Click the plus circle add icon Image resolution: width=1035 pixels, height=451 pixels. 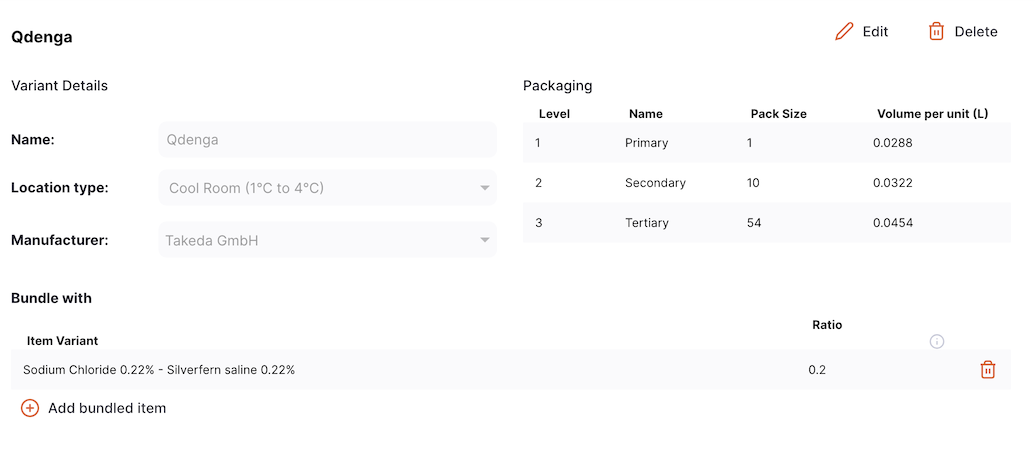(30, 408)
